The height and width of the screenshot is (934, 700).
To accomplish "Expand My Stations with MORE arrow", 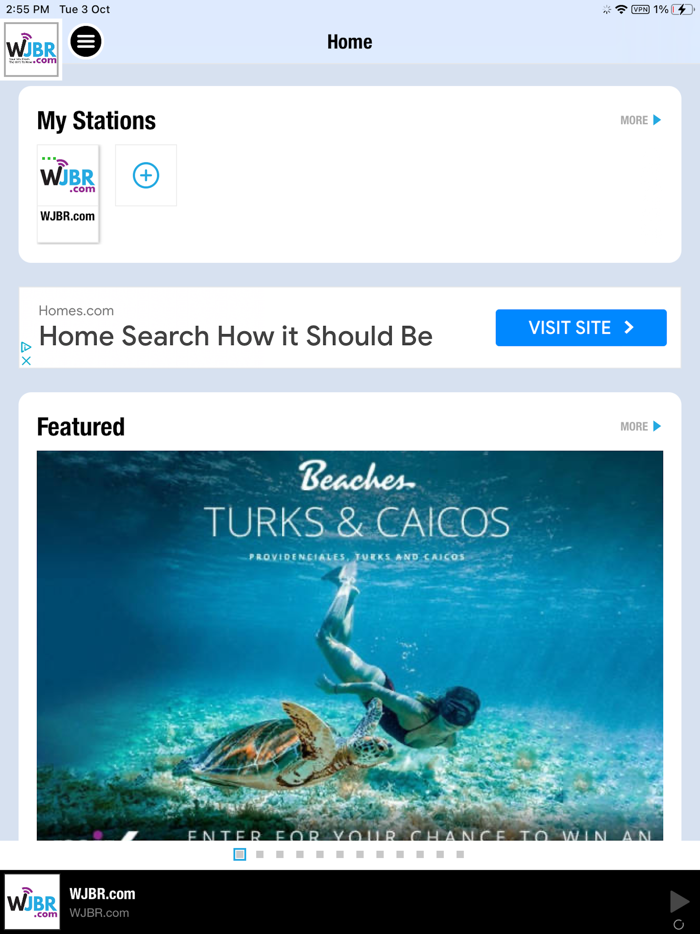I will [640, 120].
